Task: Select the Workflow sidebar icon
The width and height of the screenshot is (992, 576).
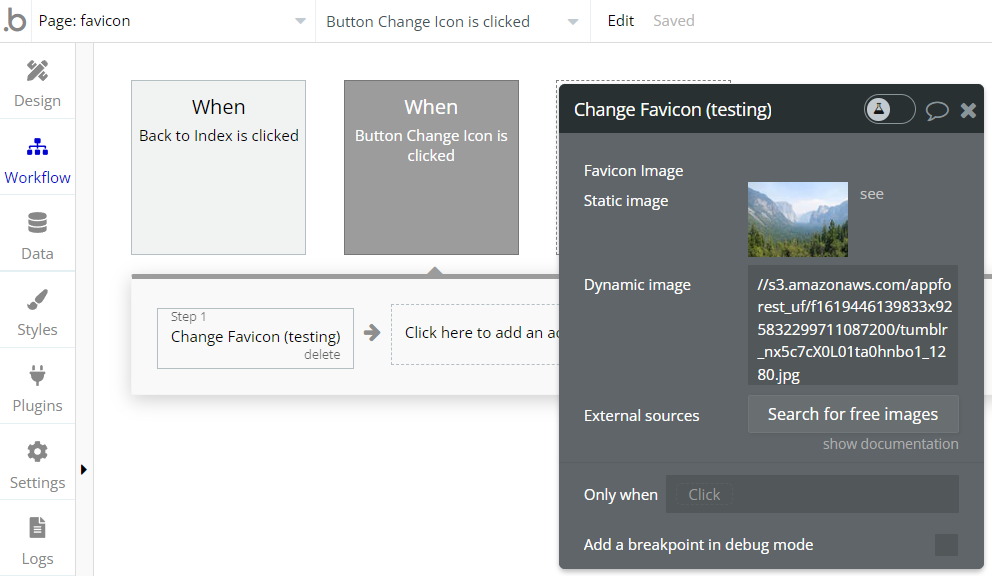Action: coord(37,148)
